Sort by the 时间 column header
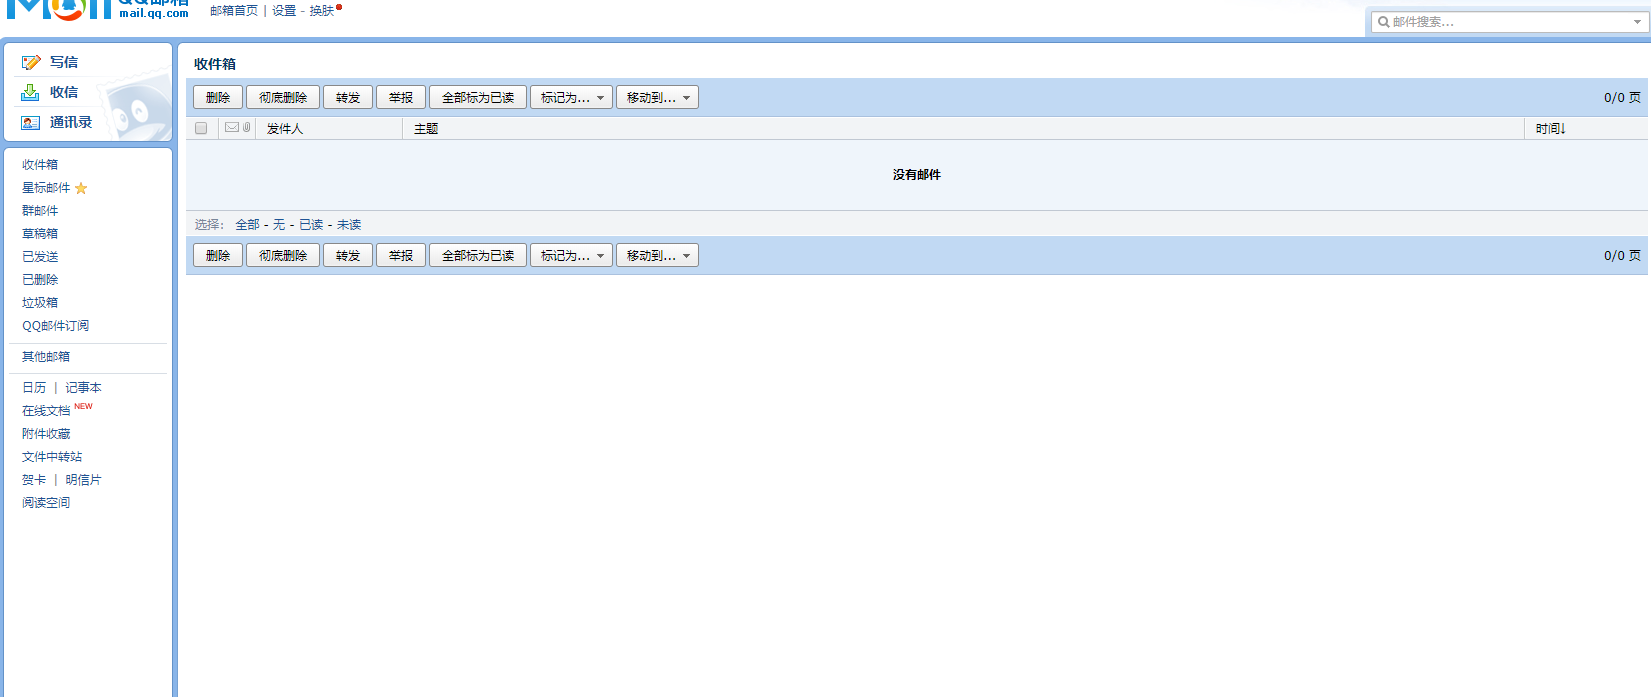 [x=1550, y=129]
